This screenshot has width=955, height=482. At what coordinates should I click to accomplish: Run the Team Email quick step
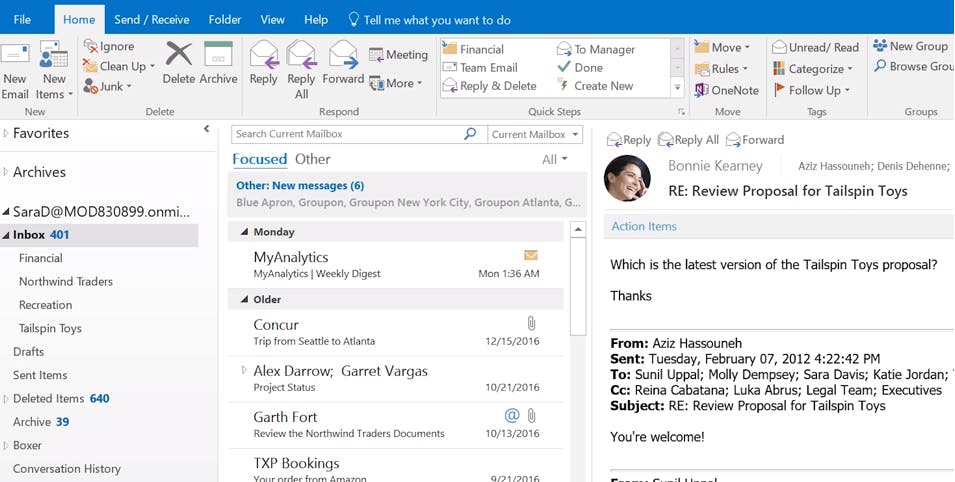point(480,68)
